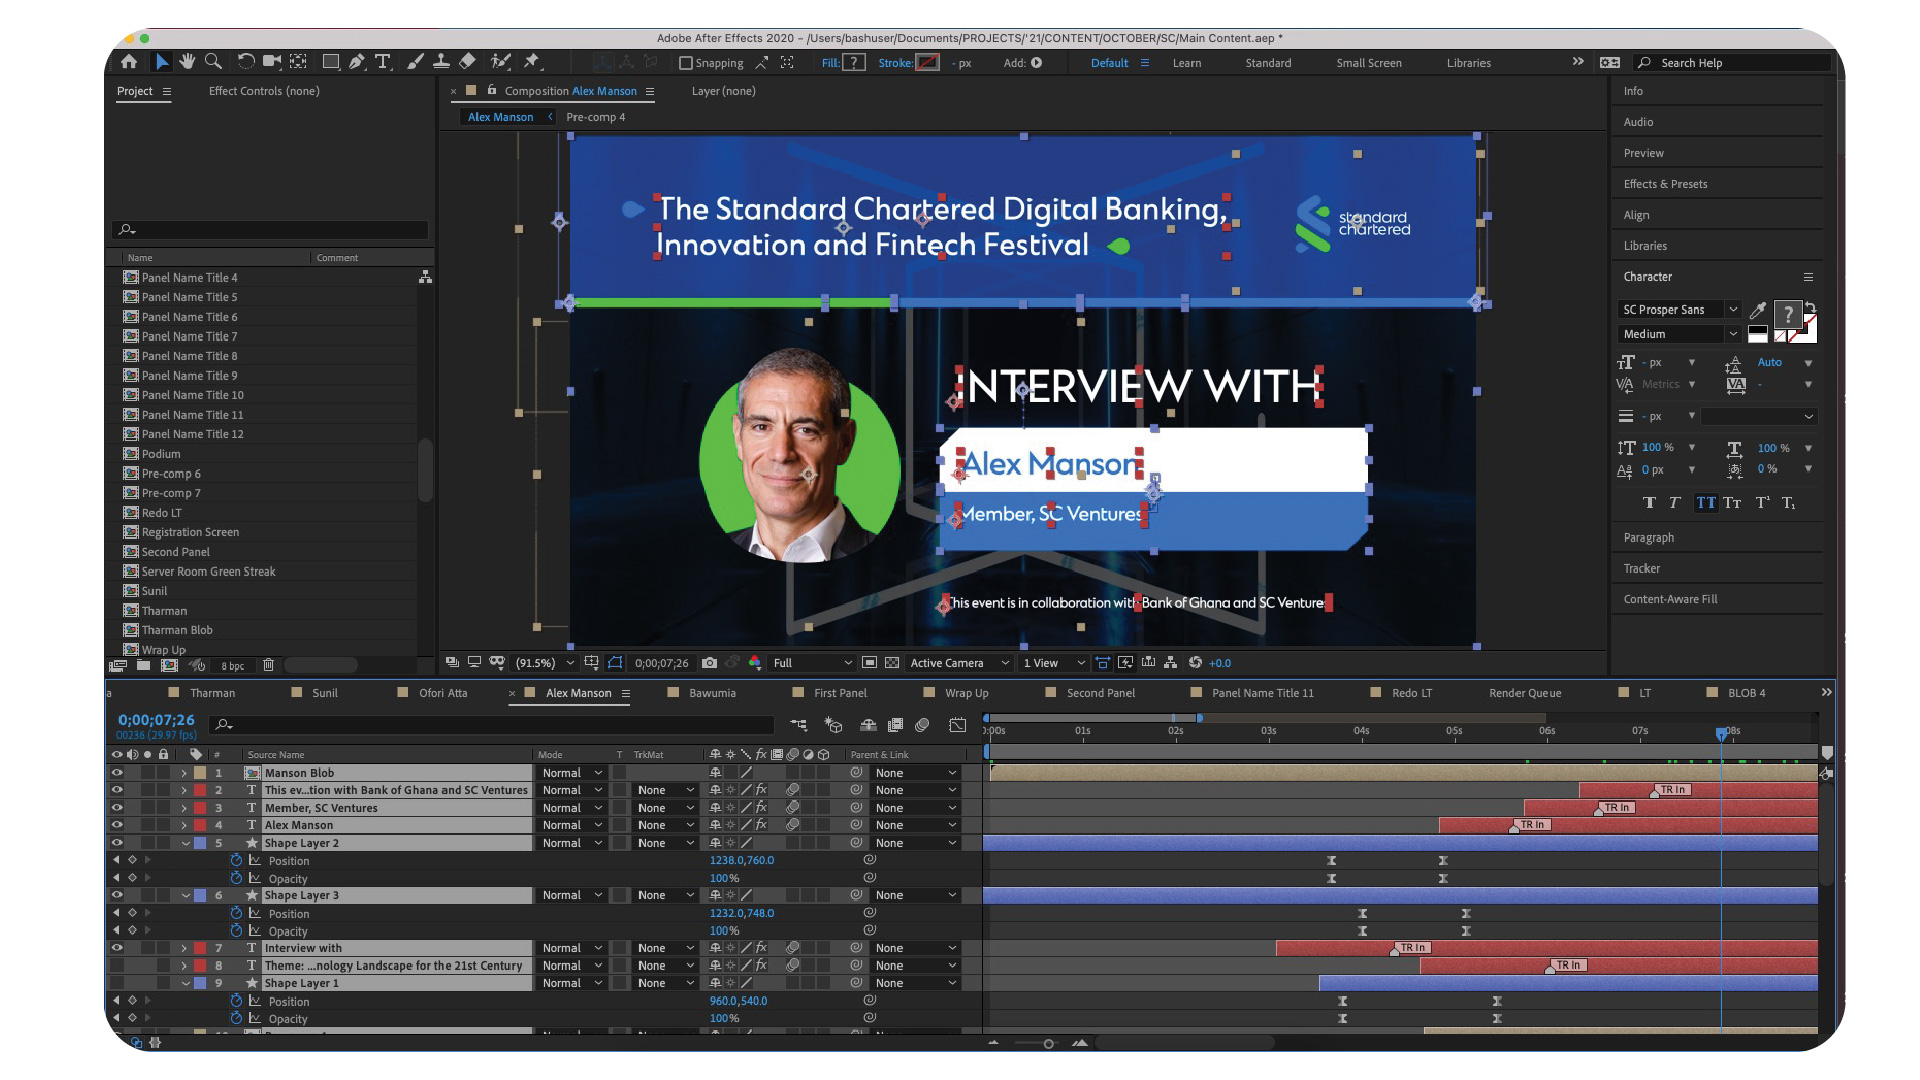Click the 8 bpc color depth button
1920x1080 pixels.
233,666
